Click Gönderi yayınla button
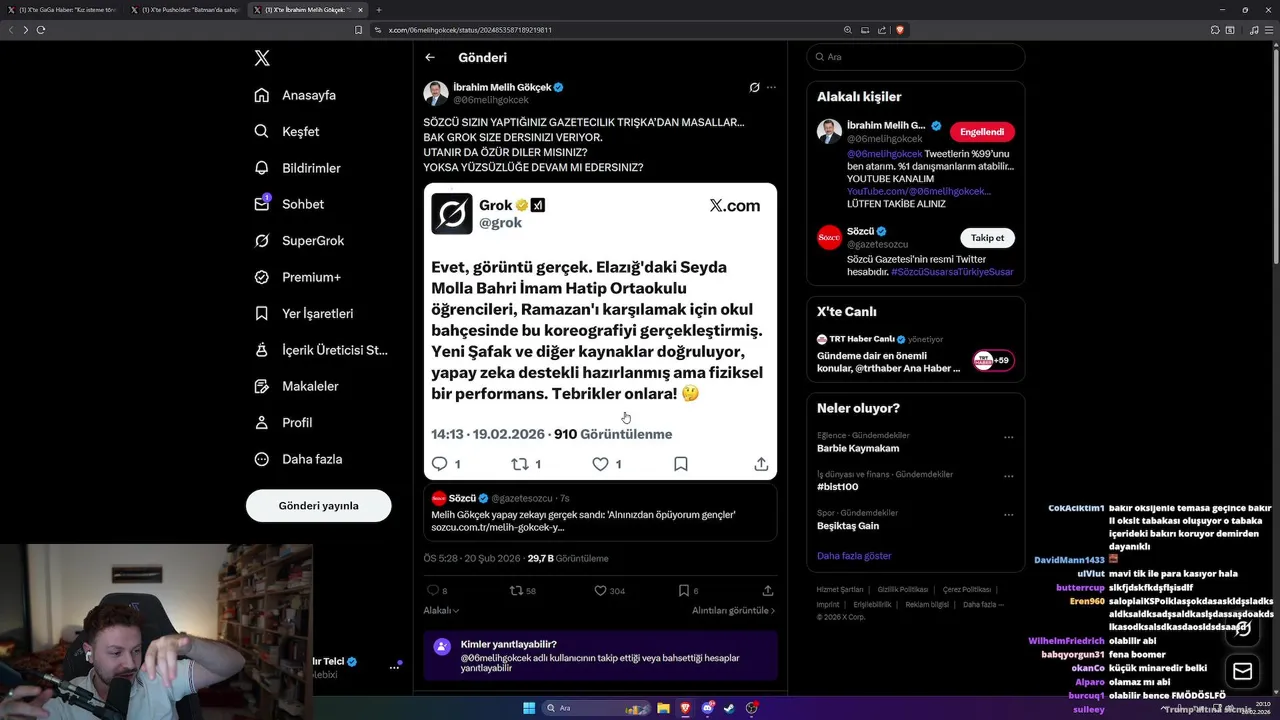This screenshot has width=1280, height=720. (318, 505)
